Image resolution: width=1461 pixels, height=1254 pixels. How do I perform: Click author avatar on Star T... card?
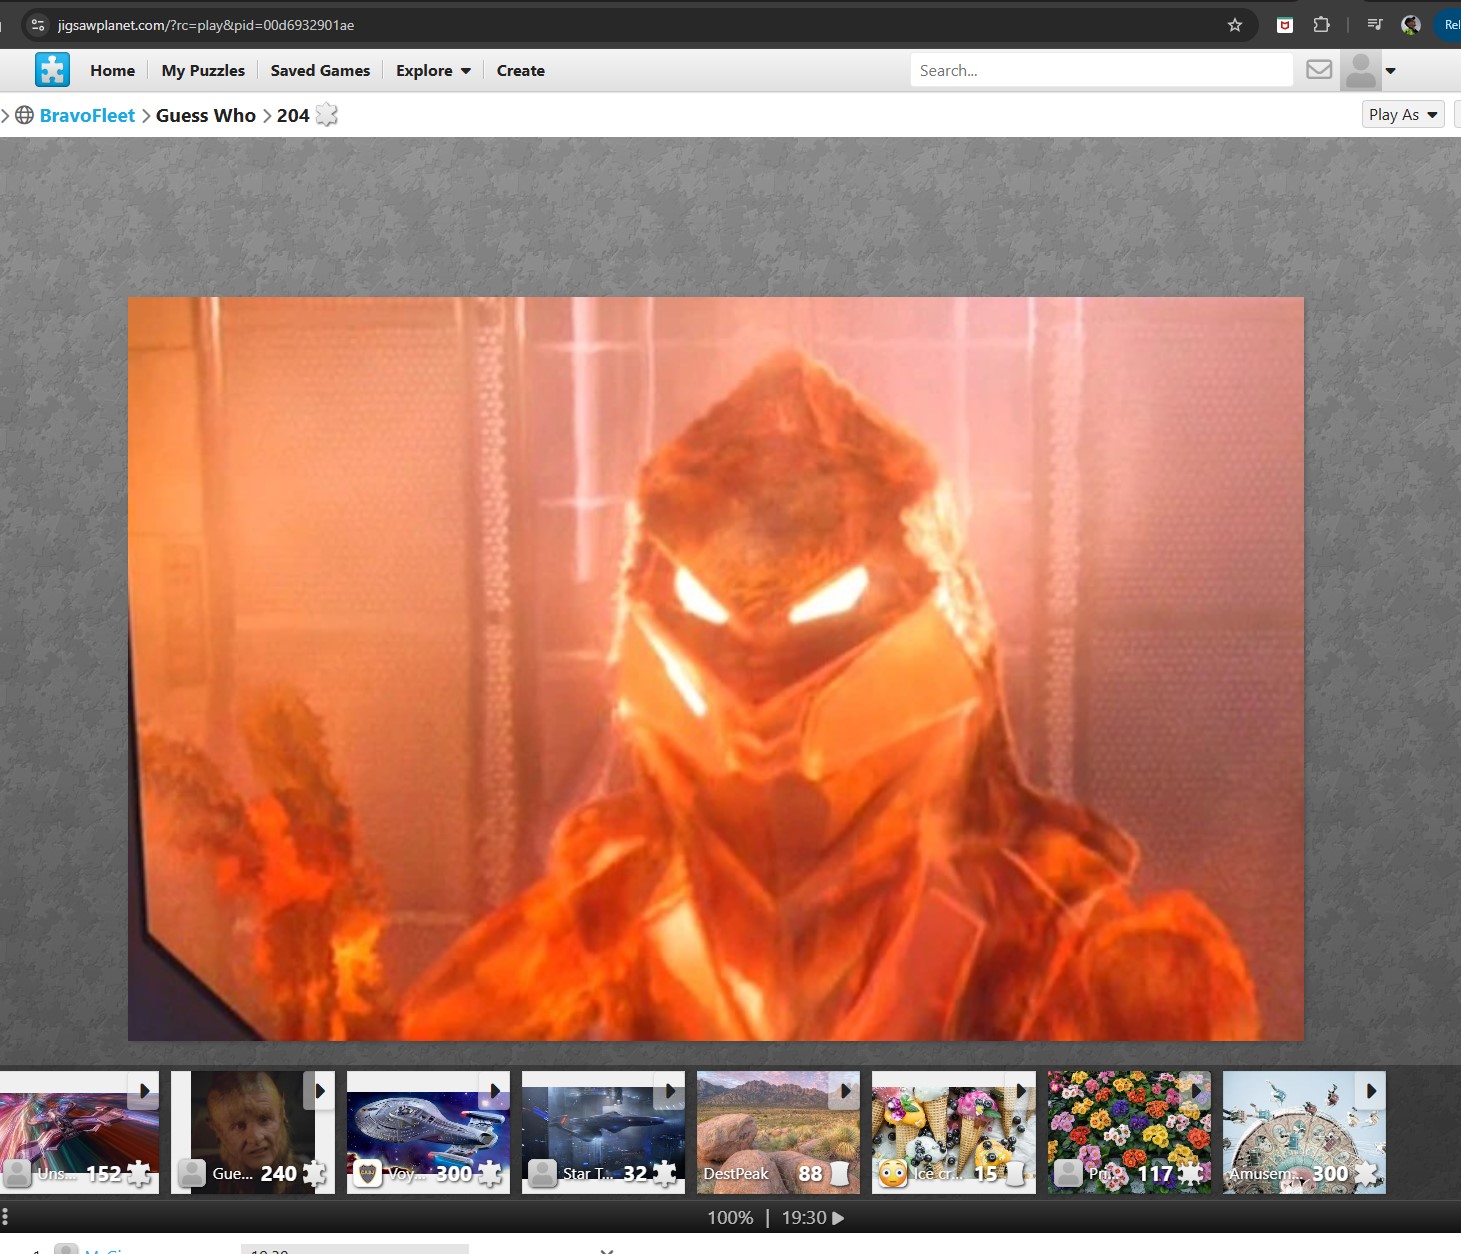(542, 1173)
